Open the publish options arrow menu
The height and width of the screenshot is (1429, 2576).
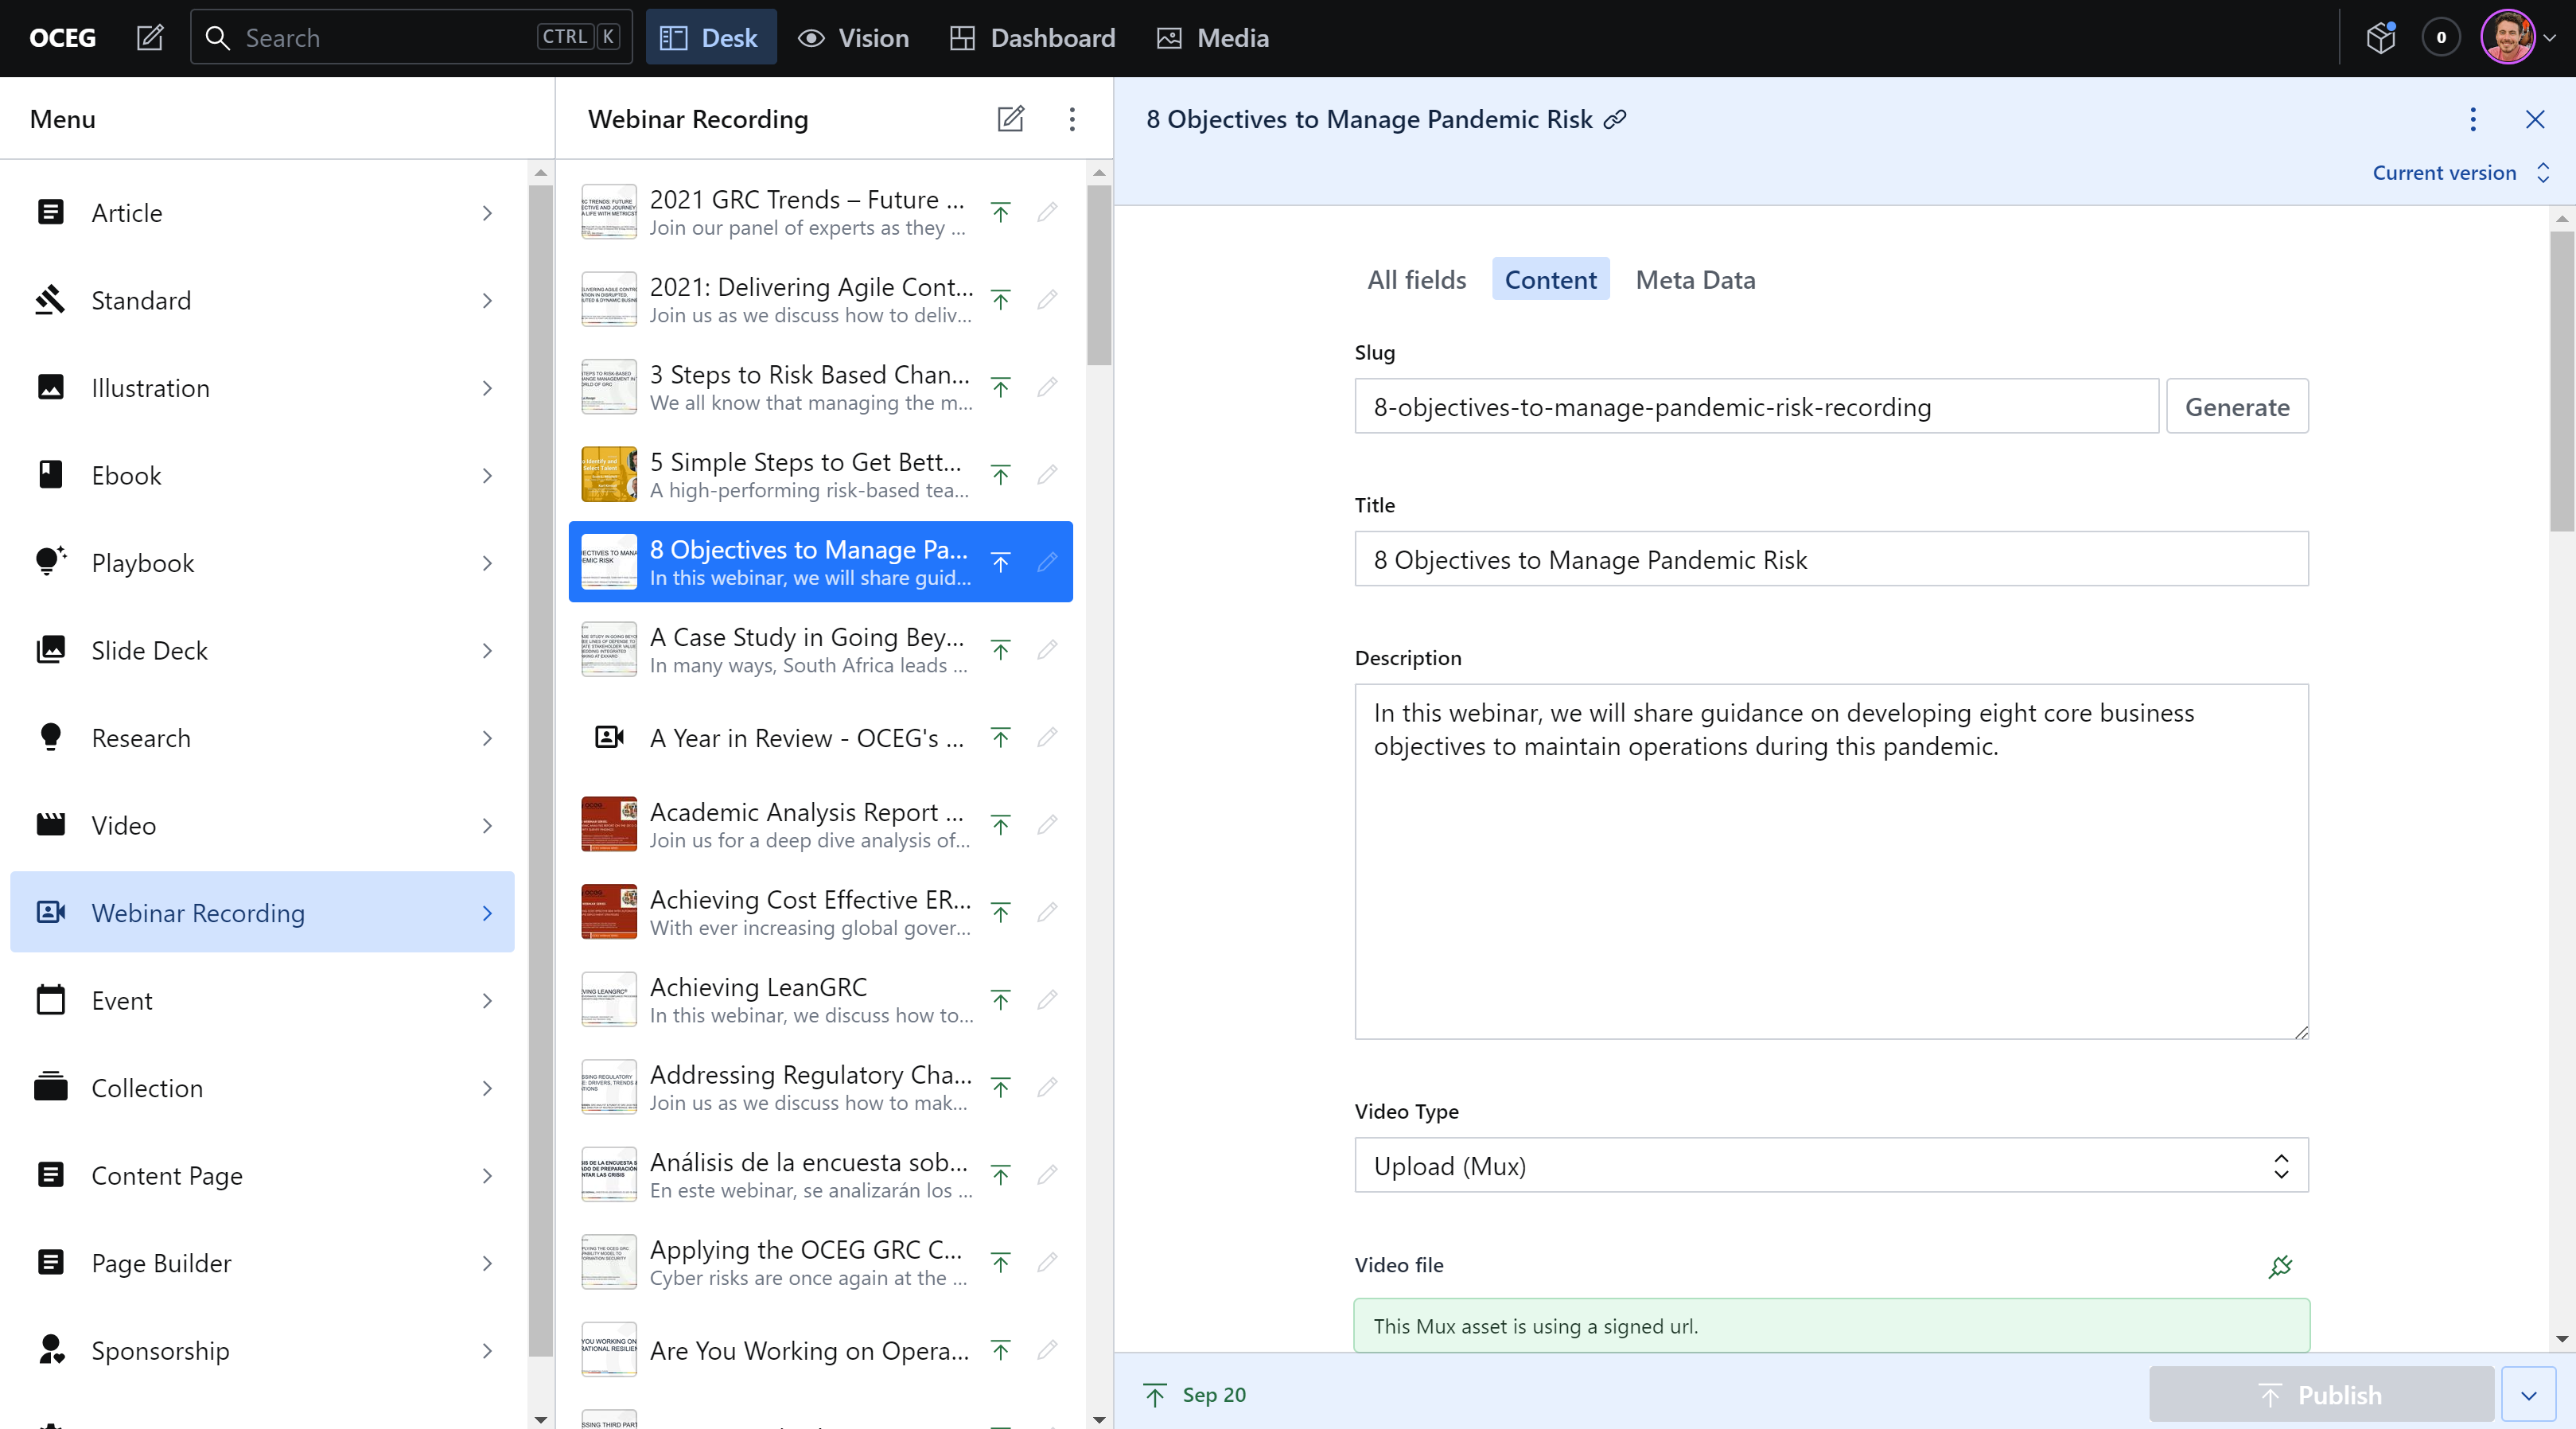tap(2528, 1395)
